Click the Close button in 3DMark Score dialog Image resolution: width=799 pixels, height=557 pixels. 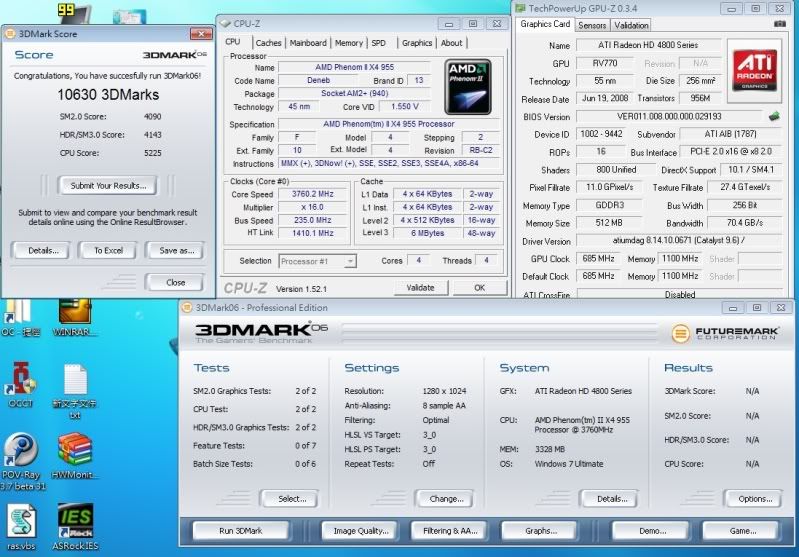(x=175, y=282)
